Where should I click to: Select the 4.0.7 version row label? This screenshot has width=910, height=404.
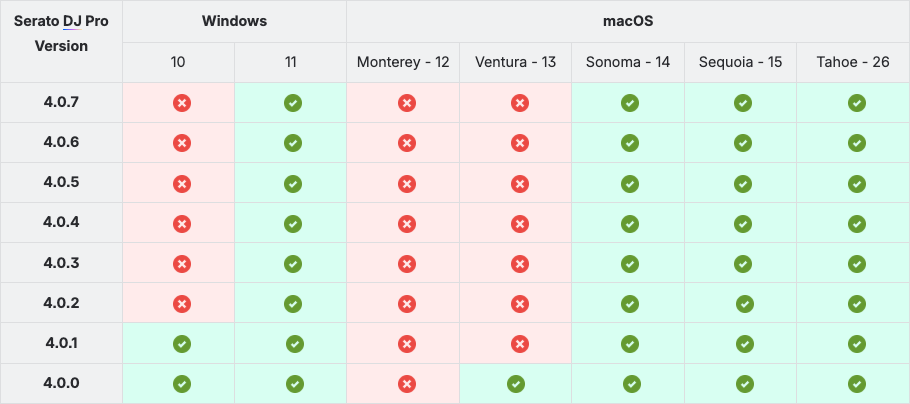61,102
